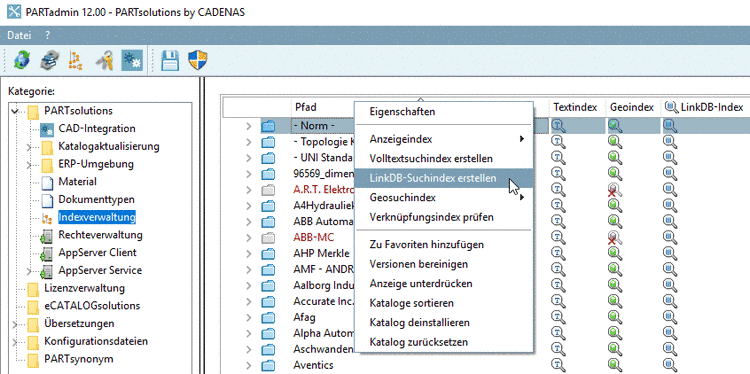Viewport: 750px width, 374px height.
Task: Click Geoindex icon in Afag row
Action: tap(615, 318)
